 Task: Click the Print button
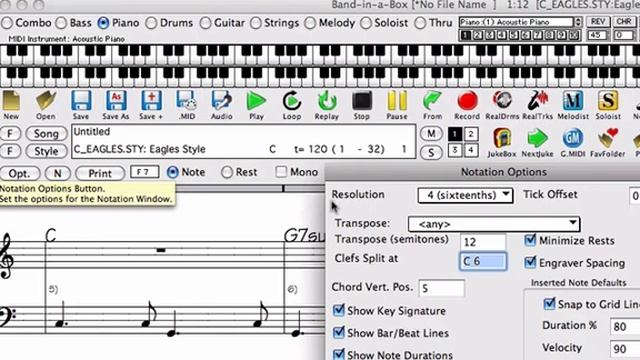click(100, 173)
